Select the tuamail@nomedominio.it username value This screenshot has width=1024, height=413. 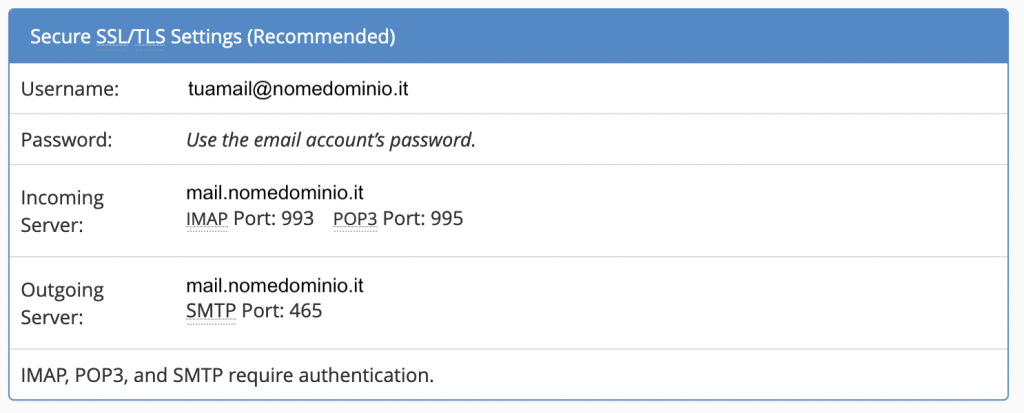tap(298, 90)
